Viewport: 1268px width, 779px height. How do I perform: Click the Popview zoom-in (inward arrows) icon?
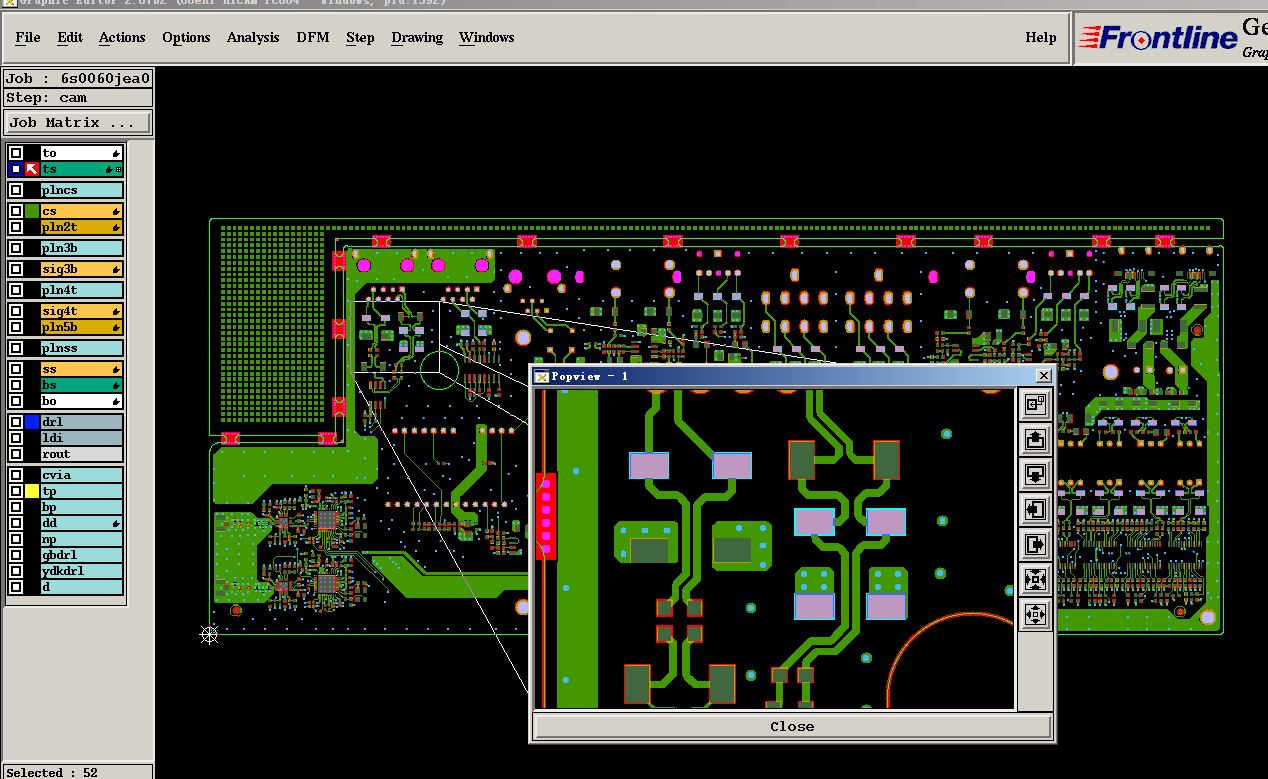pyautogui.click(x=1035, y=579)
